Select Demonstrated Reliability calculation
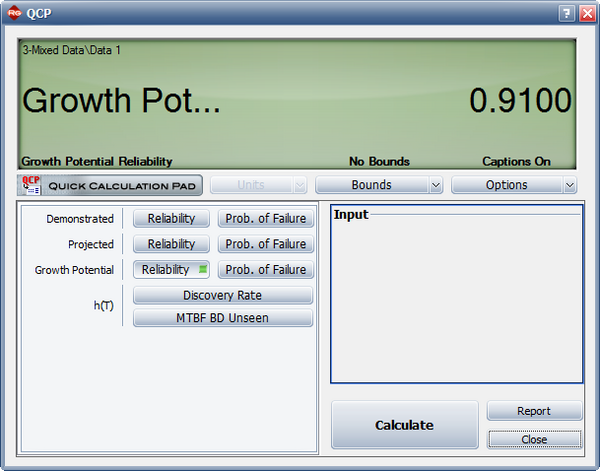The width and height of the screenshot is (600, 471). pos(171,219)
